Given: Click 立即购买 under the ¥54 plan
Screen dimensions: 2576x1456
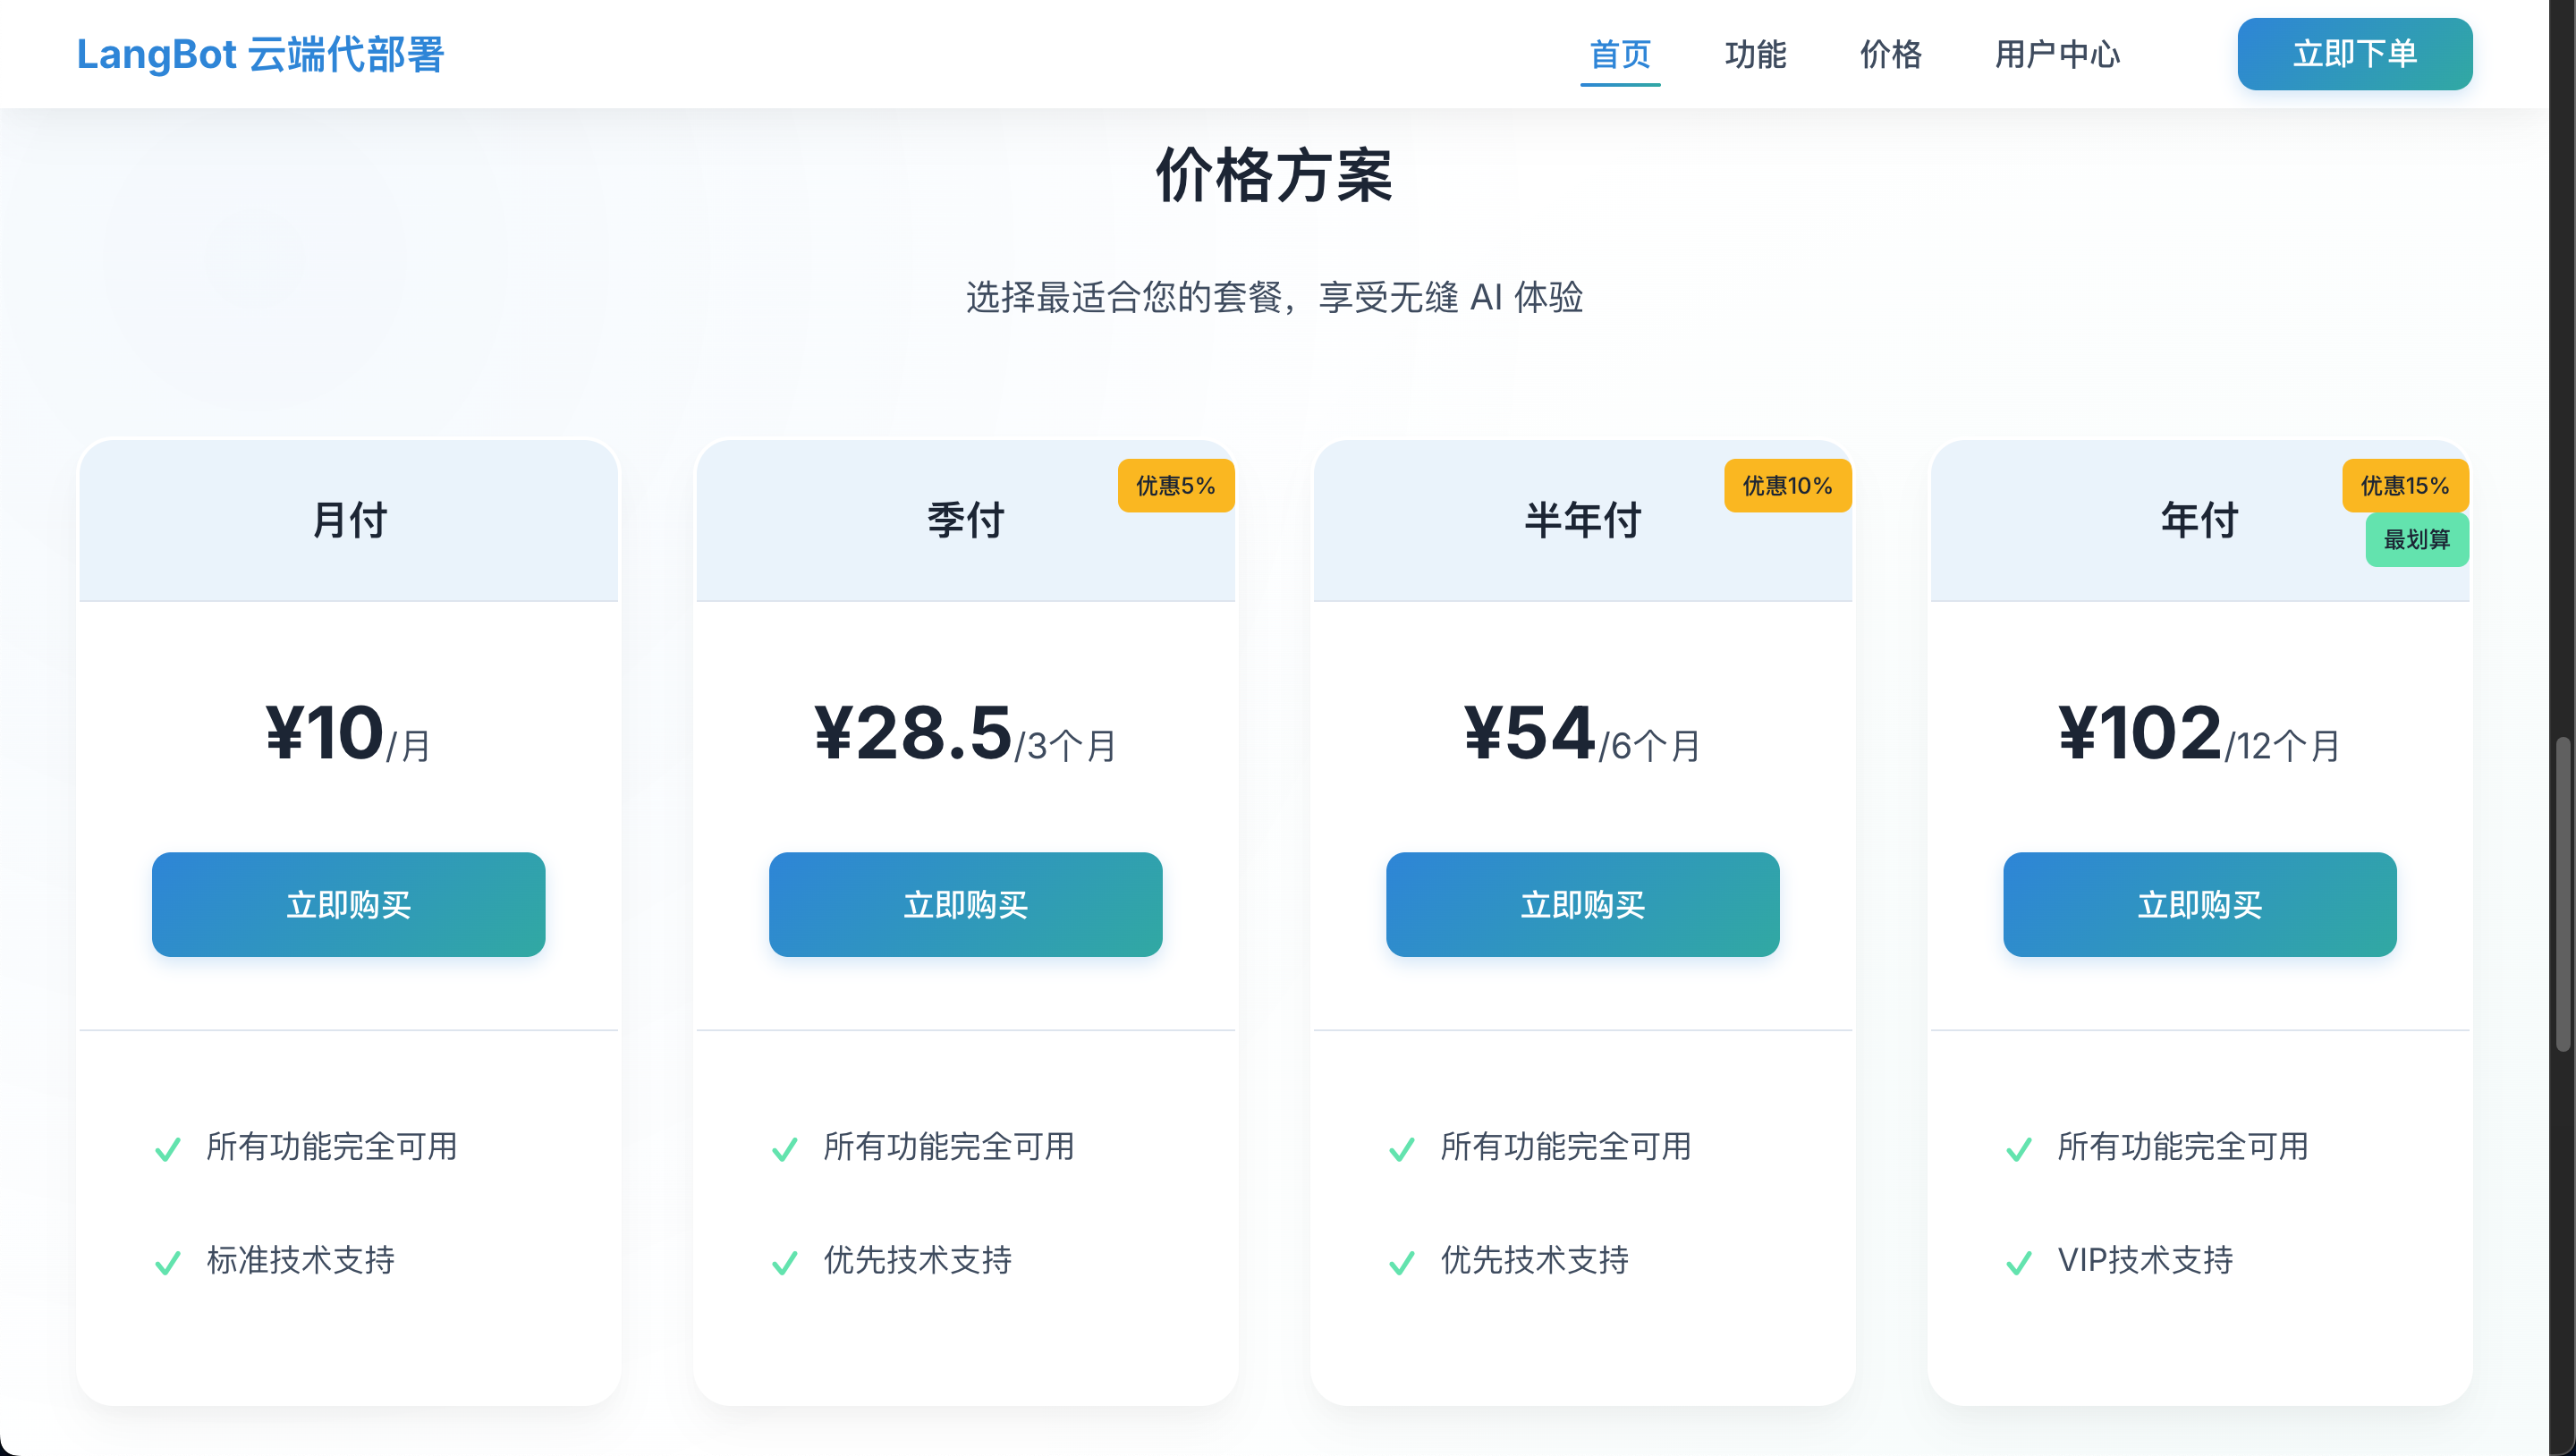Looking at the screenshot, I should (1582, 904).
